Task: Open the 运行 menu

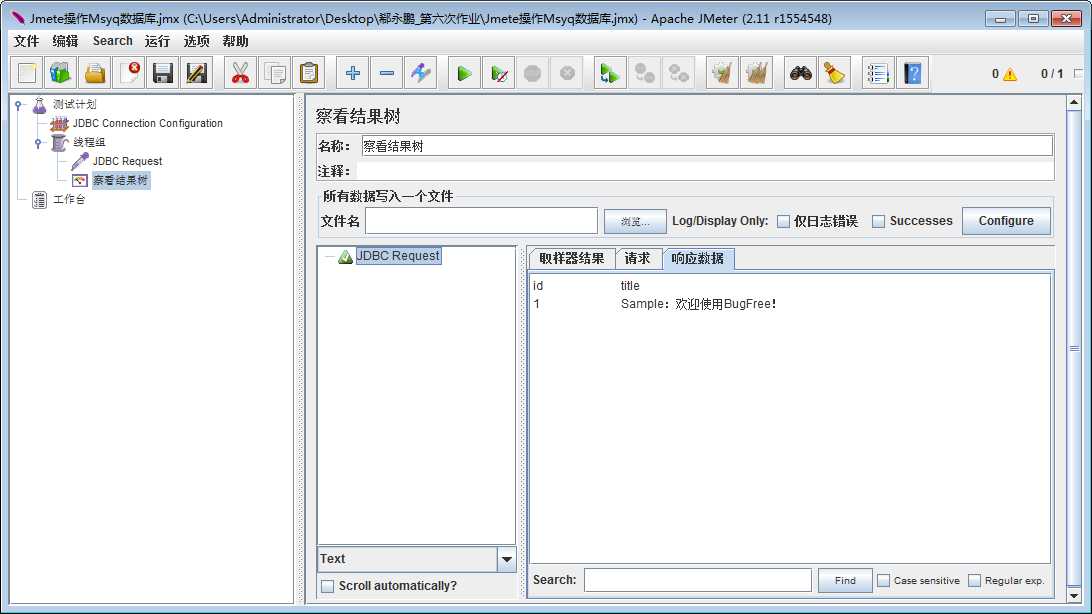Action: (x=157, y=41)
